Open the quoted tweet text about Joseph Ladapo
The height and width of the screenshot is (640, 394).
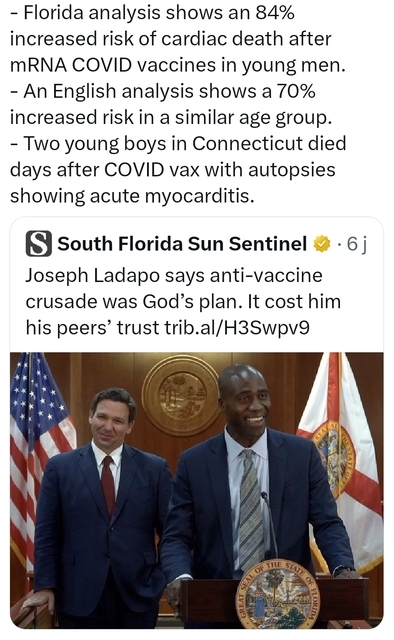click(x=183, y=302)
